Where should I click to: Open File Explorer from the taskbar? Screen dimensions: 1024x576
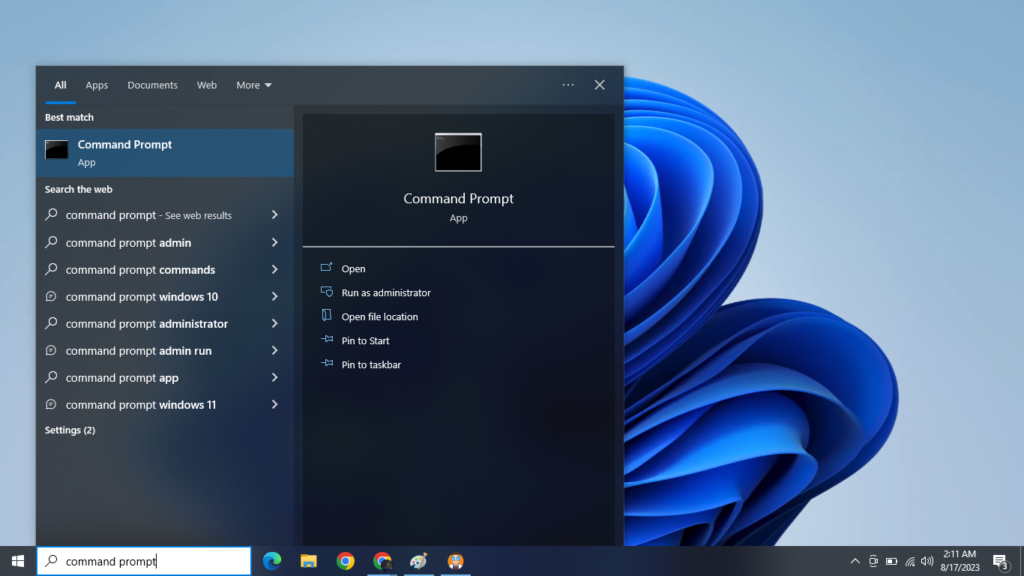[308, 562]
